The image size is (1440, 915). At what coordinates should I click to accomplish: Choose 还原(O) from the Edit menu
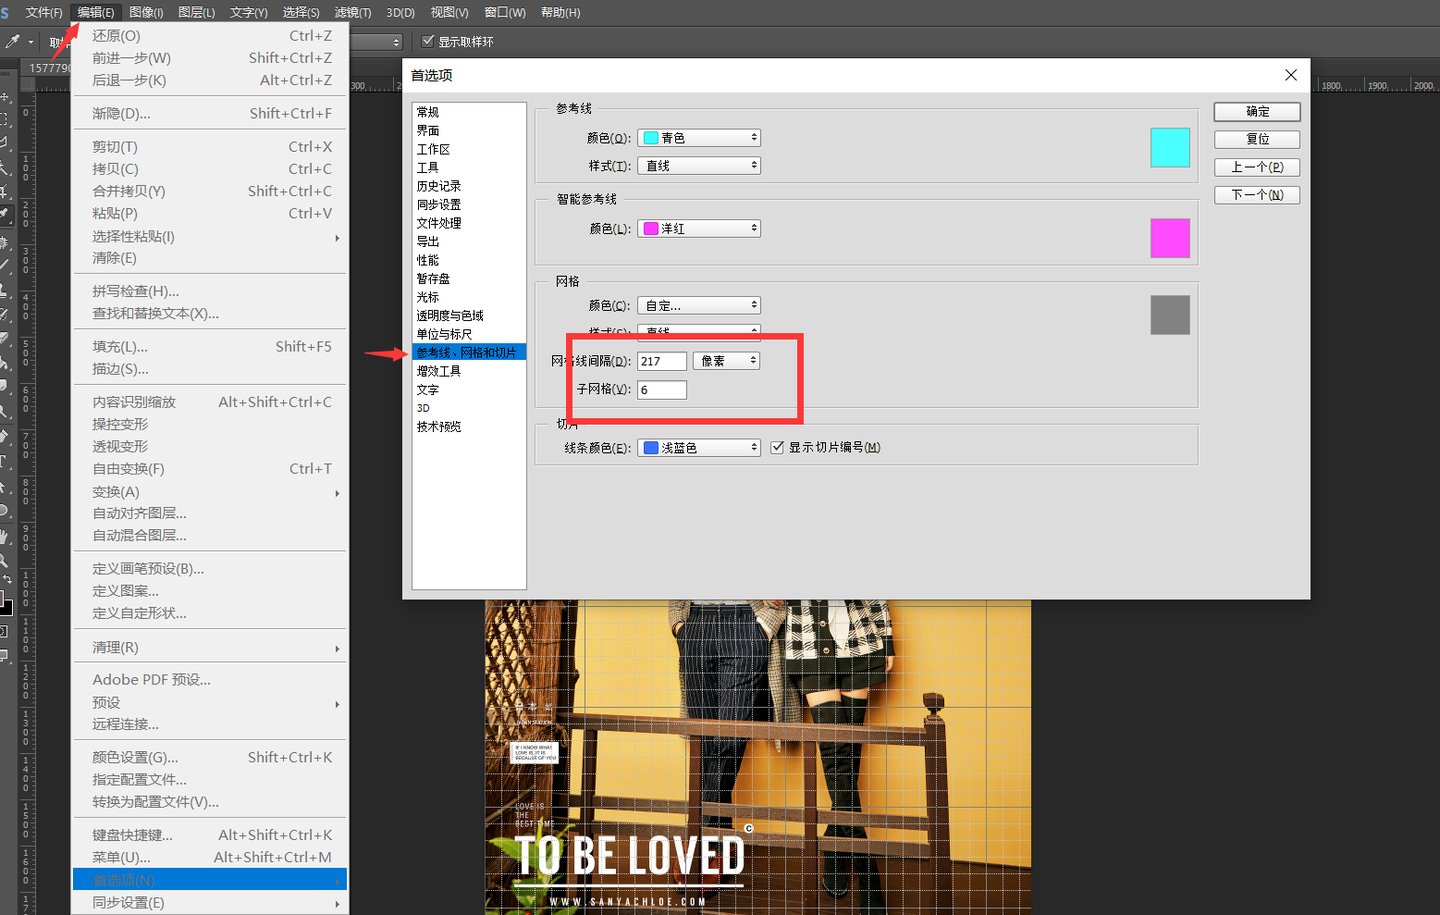click(x=210, y=36)
